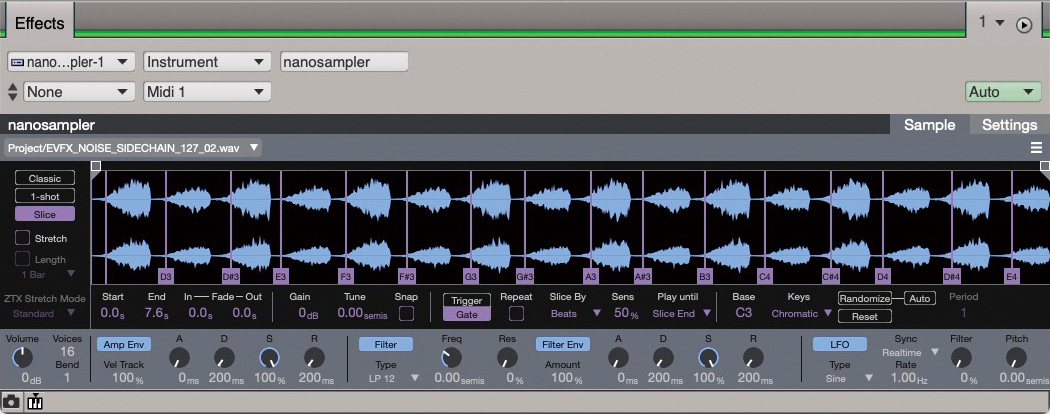This screenshot has height=414, width=1050.
Task: Click the Sens 50% value
Action: [x=626, y=313]
